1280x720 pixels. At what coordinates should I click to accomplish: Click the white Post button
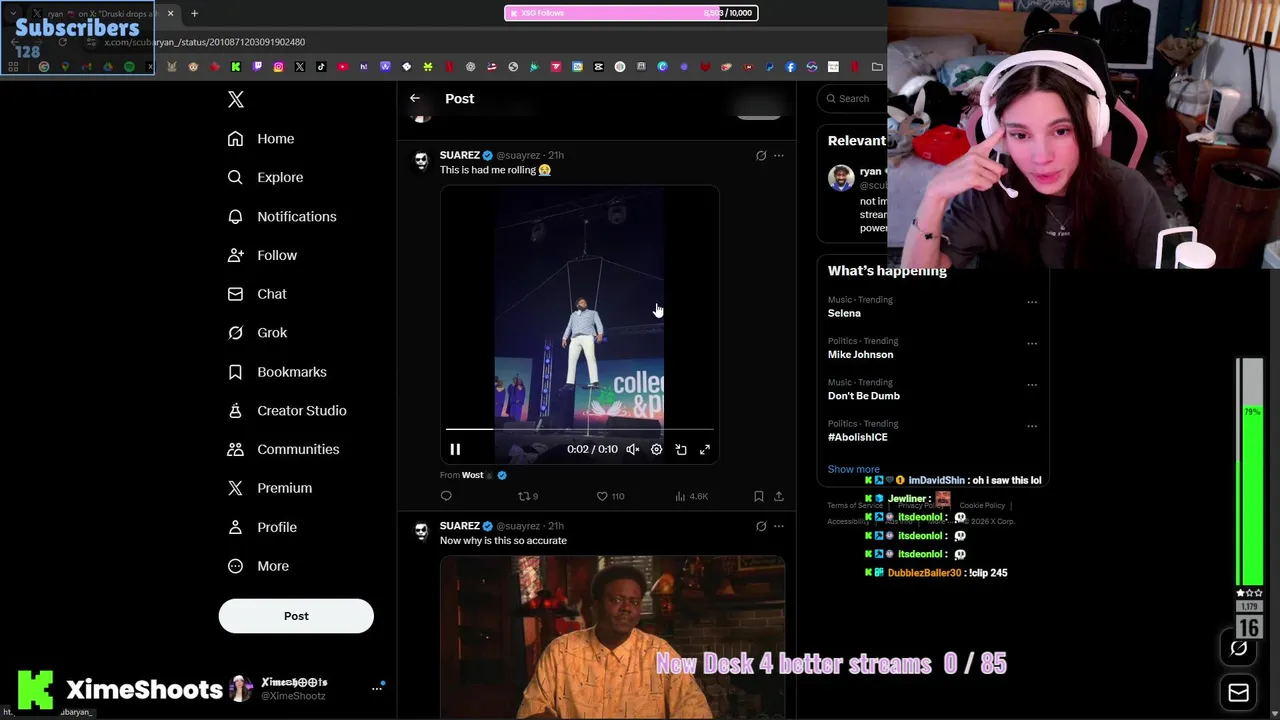coord(296,616)
